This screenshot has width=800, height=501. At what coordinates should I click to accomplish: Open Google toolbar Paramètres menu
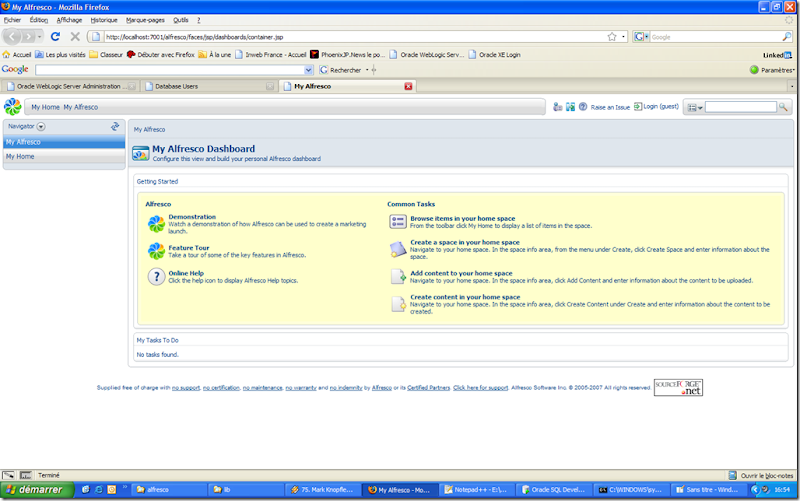click(772, 70)
